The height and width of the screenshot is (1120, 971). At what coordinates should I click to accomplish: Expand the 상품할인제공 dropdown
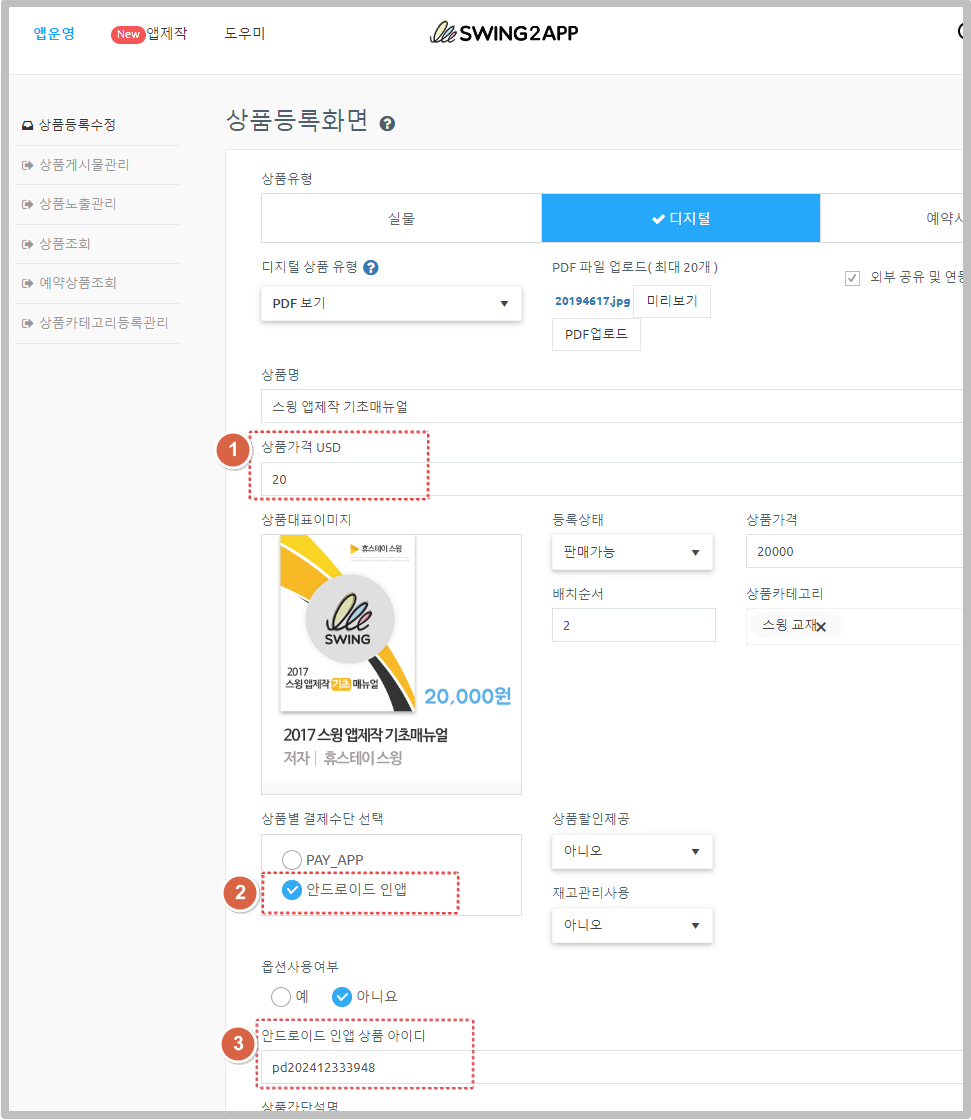point(631,851)
